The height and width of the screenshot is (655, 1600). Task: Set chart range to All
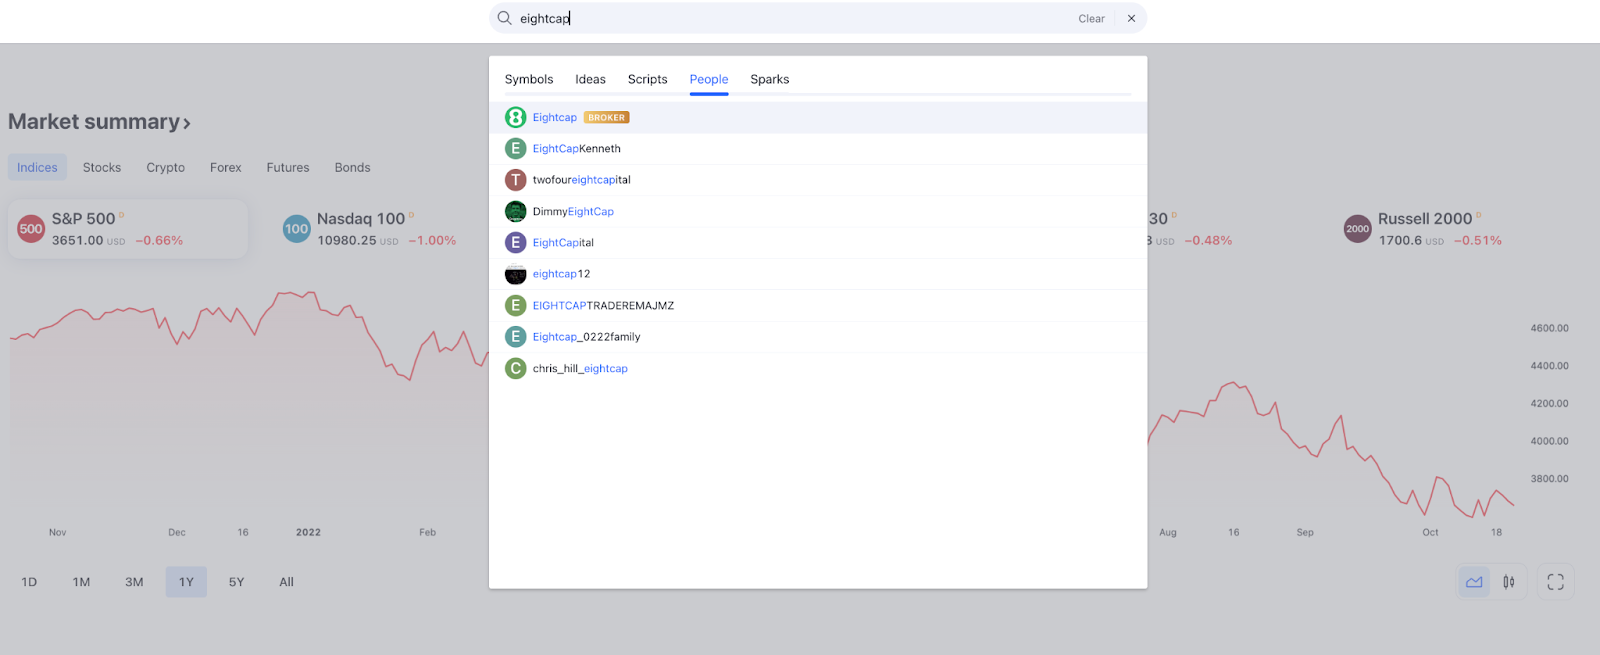coord(286,582)
